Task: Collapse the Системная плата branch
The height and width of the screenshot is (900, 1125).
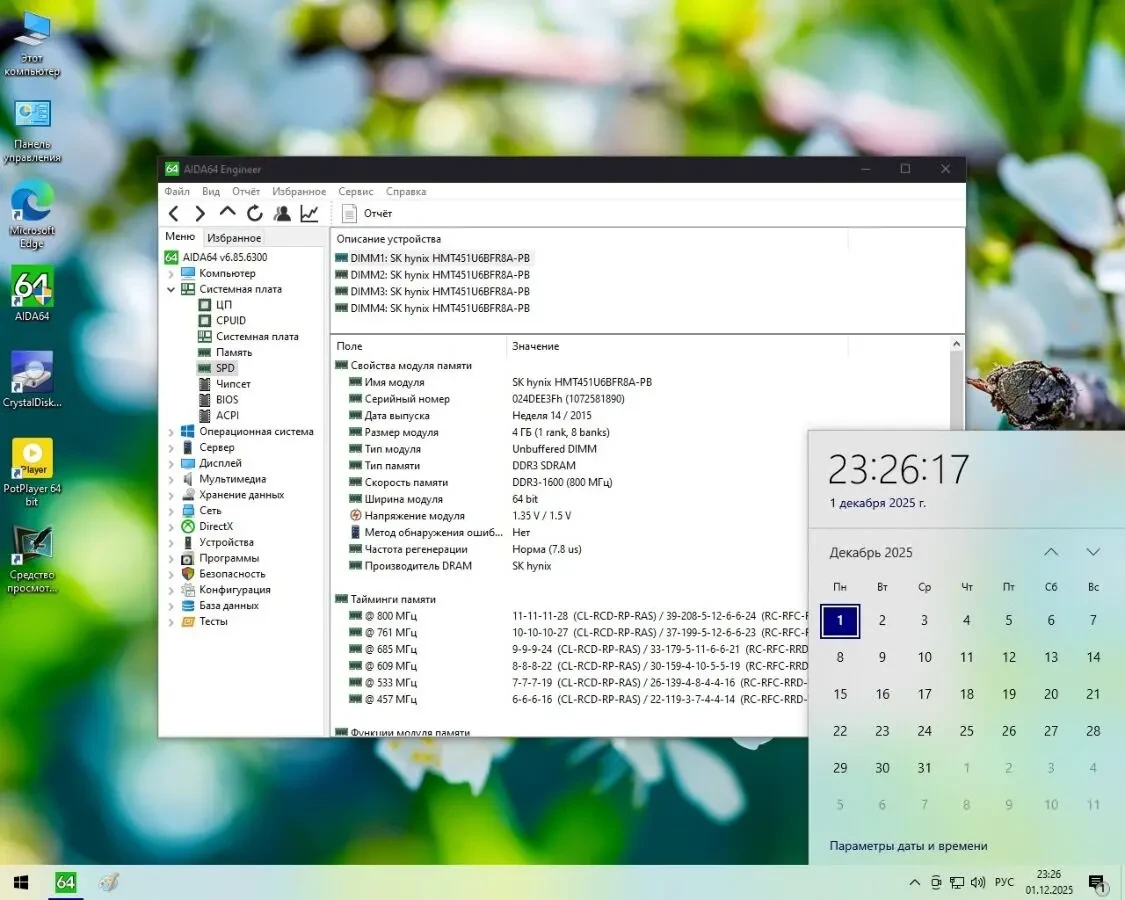Action: [x=171, y=288]
